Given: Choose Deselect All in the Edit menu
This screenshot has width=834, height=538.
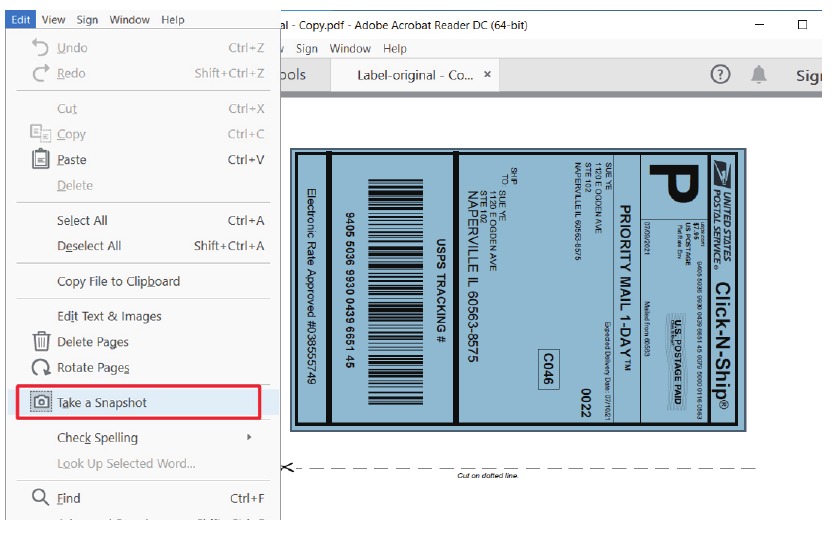Looking at the screenshot, I should pos(144,246).
